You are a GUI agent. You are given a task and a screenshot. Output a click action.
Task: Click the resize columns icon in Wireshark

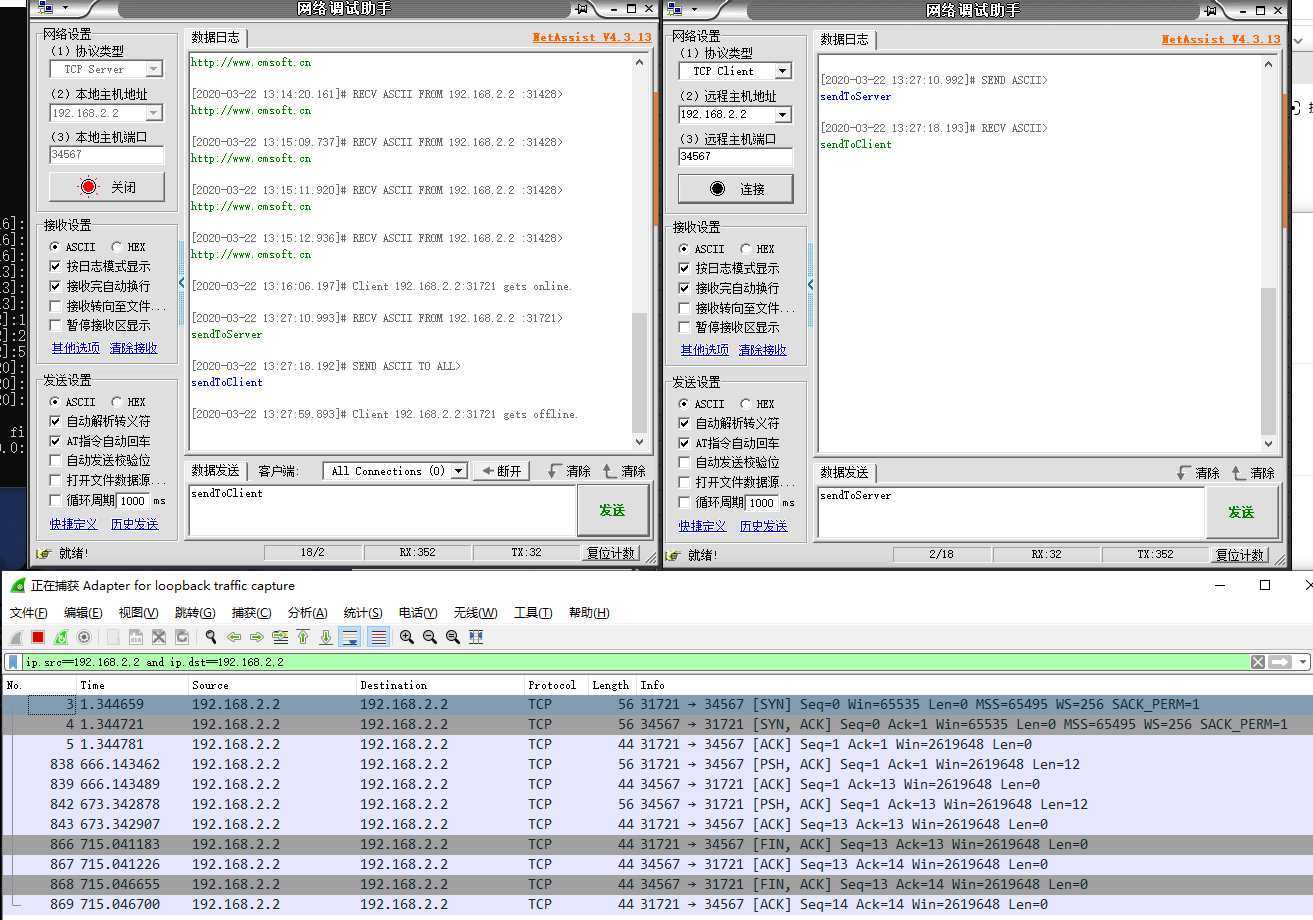pos(476,637)
